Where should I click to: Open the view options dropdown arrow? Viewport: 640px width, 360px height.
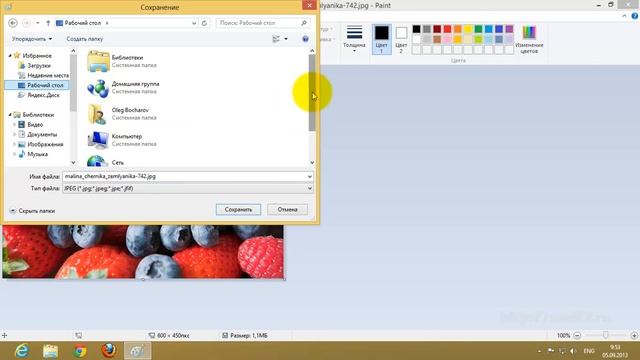pos(286,39)
